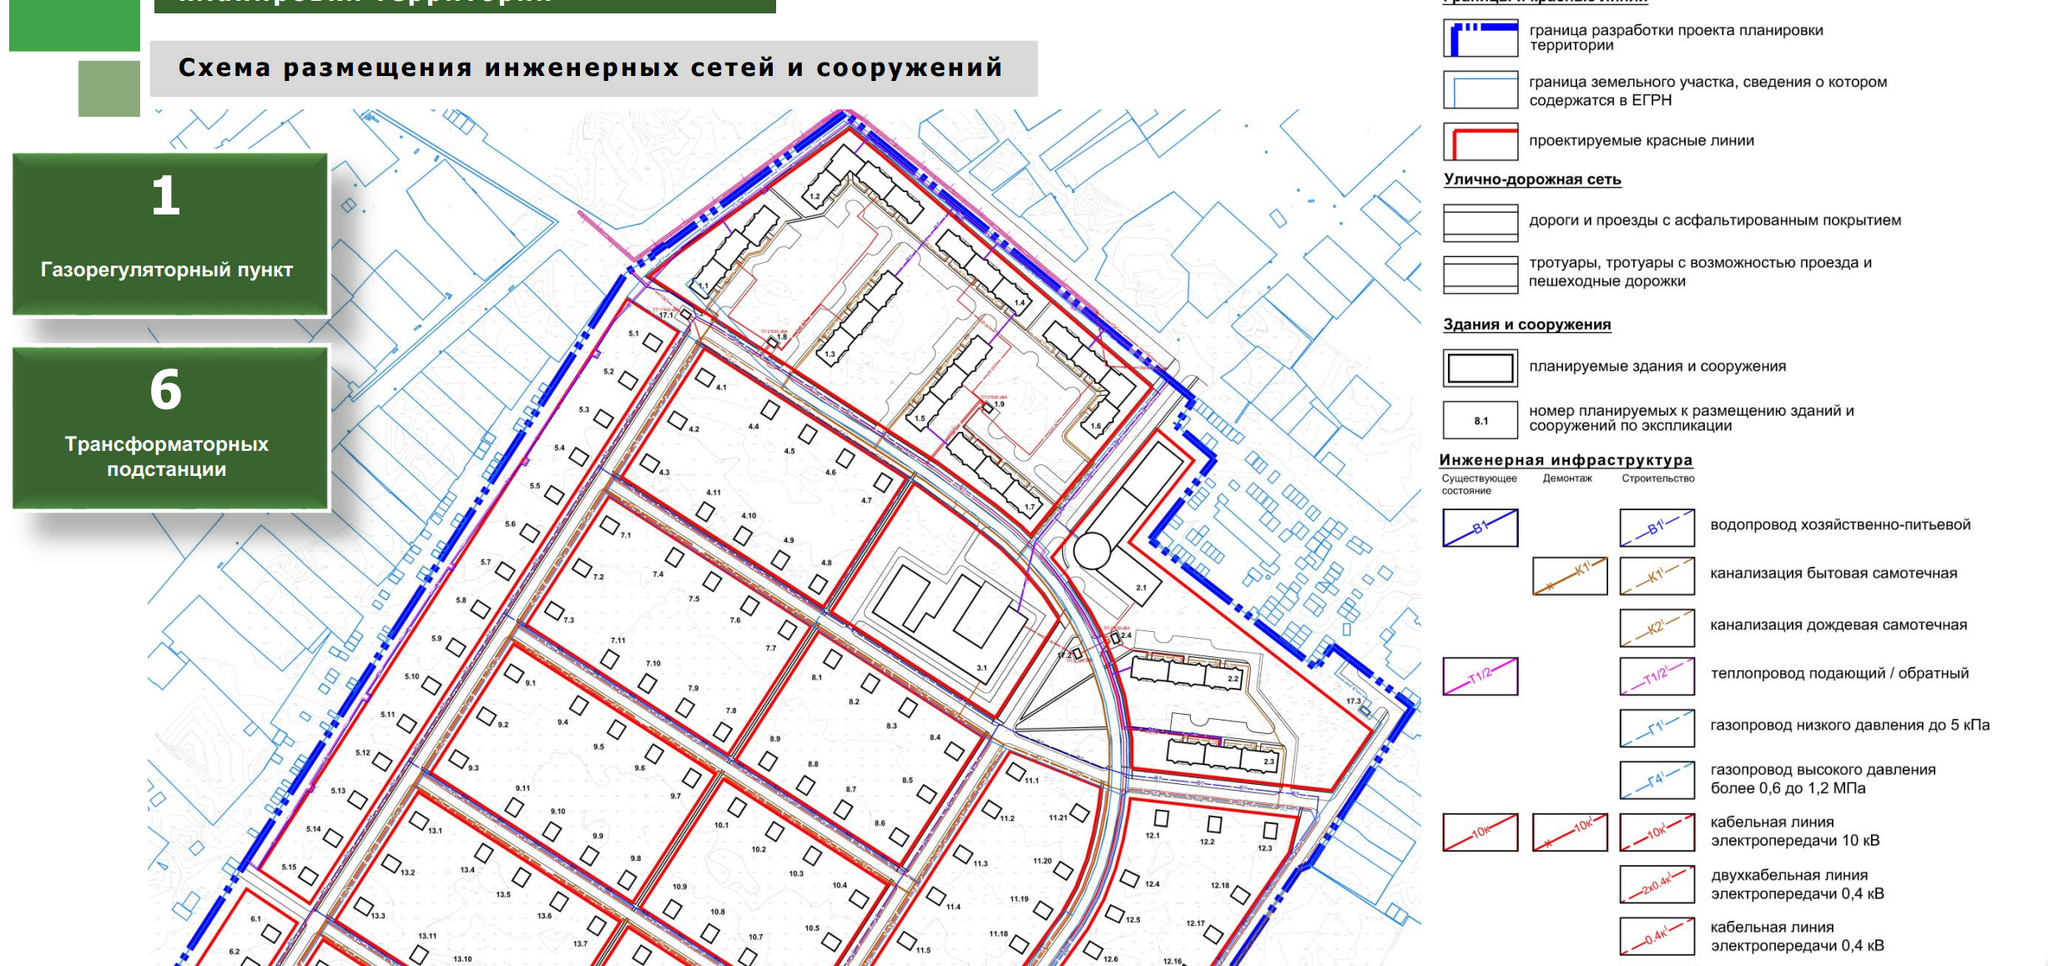Select 'канализация бытовая самотечная' legend text

point(1833,574)
